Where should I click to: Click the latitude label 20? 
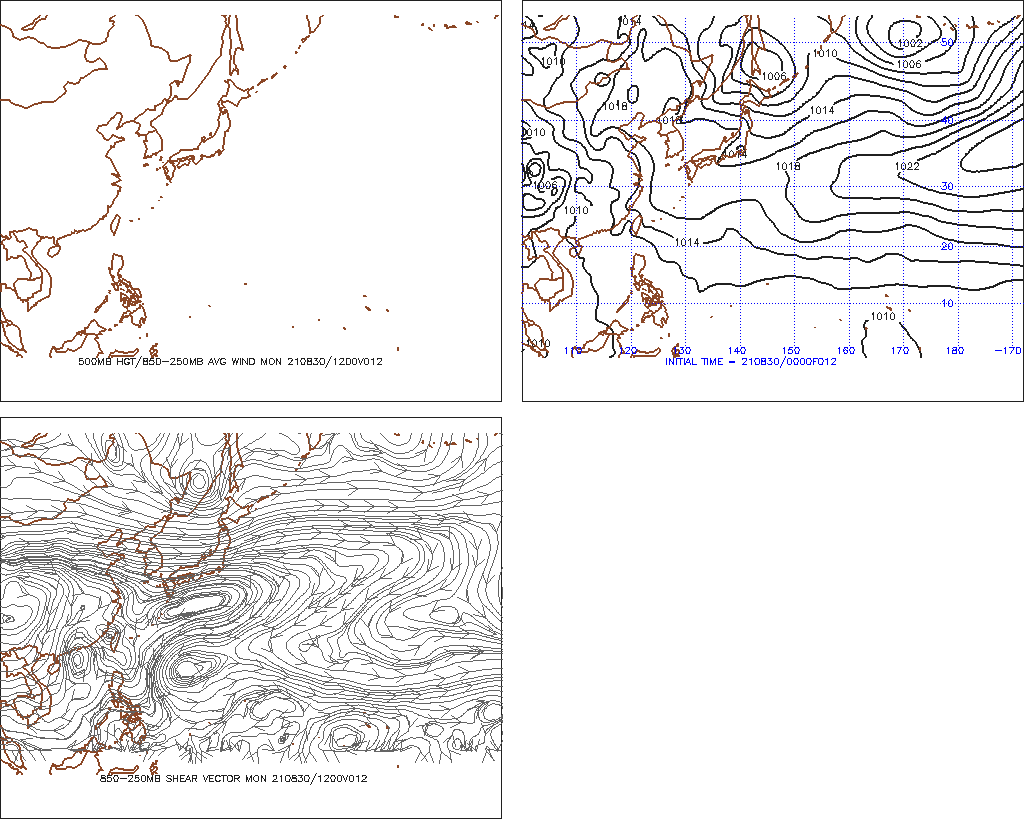tap(947, 246)
